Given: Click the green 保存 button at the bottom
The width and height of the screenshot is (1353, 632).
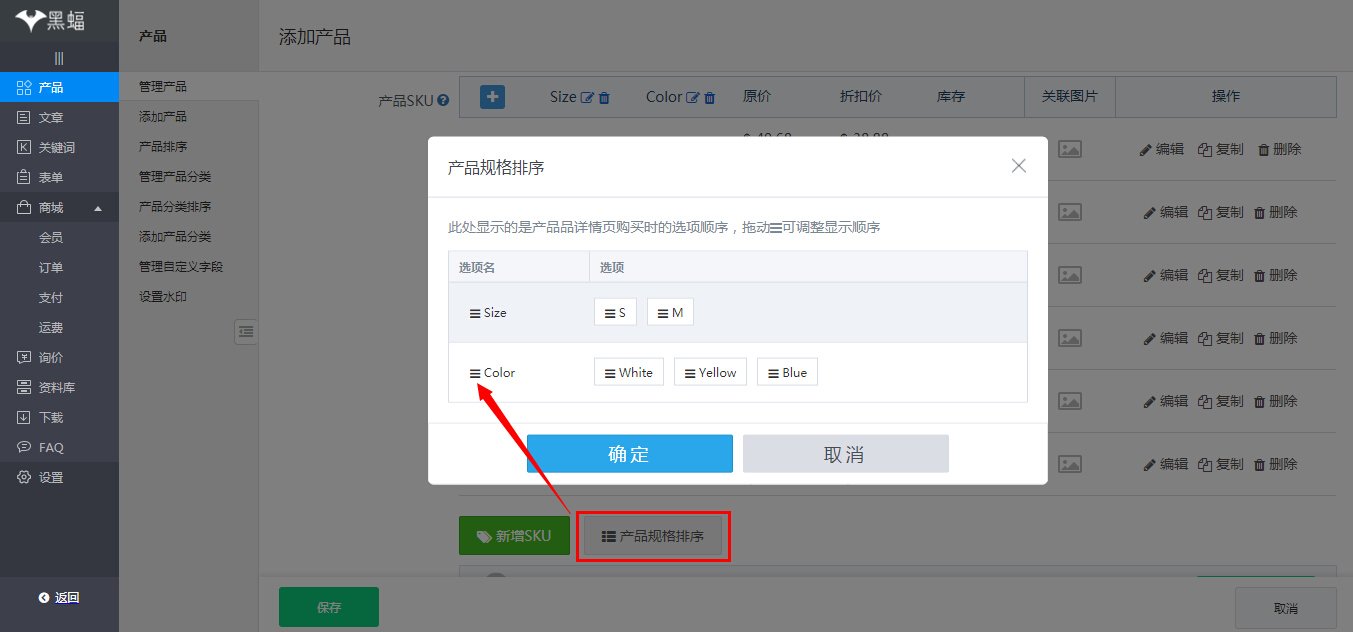Looking at the screenshot, I should pos(328,606).
